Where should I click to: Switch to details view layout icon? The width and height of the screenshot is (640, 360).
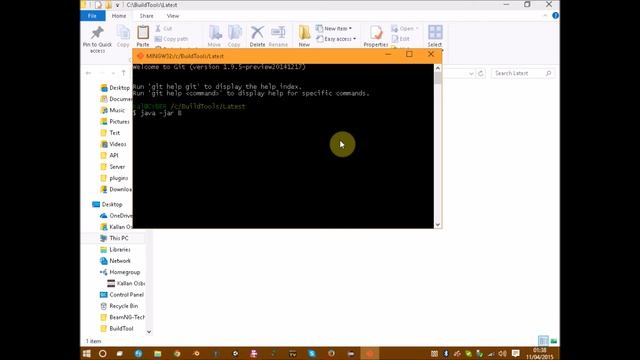[x=543, y=341]
